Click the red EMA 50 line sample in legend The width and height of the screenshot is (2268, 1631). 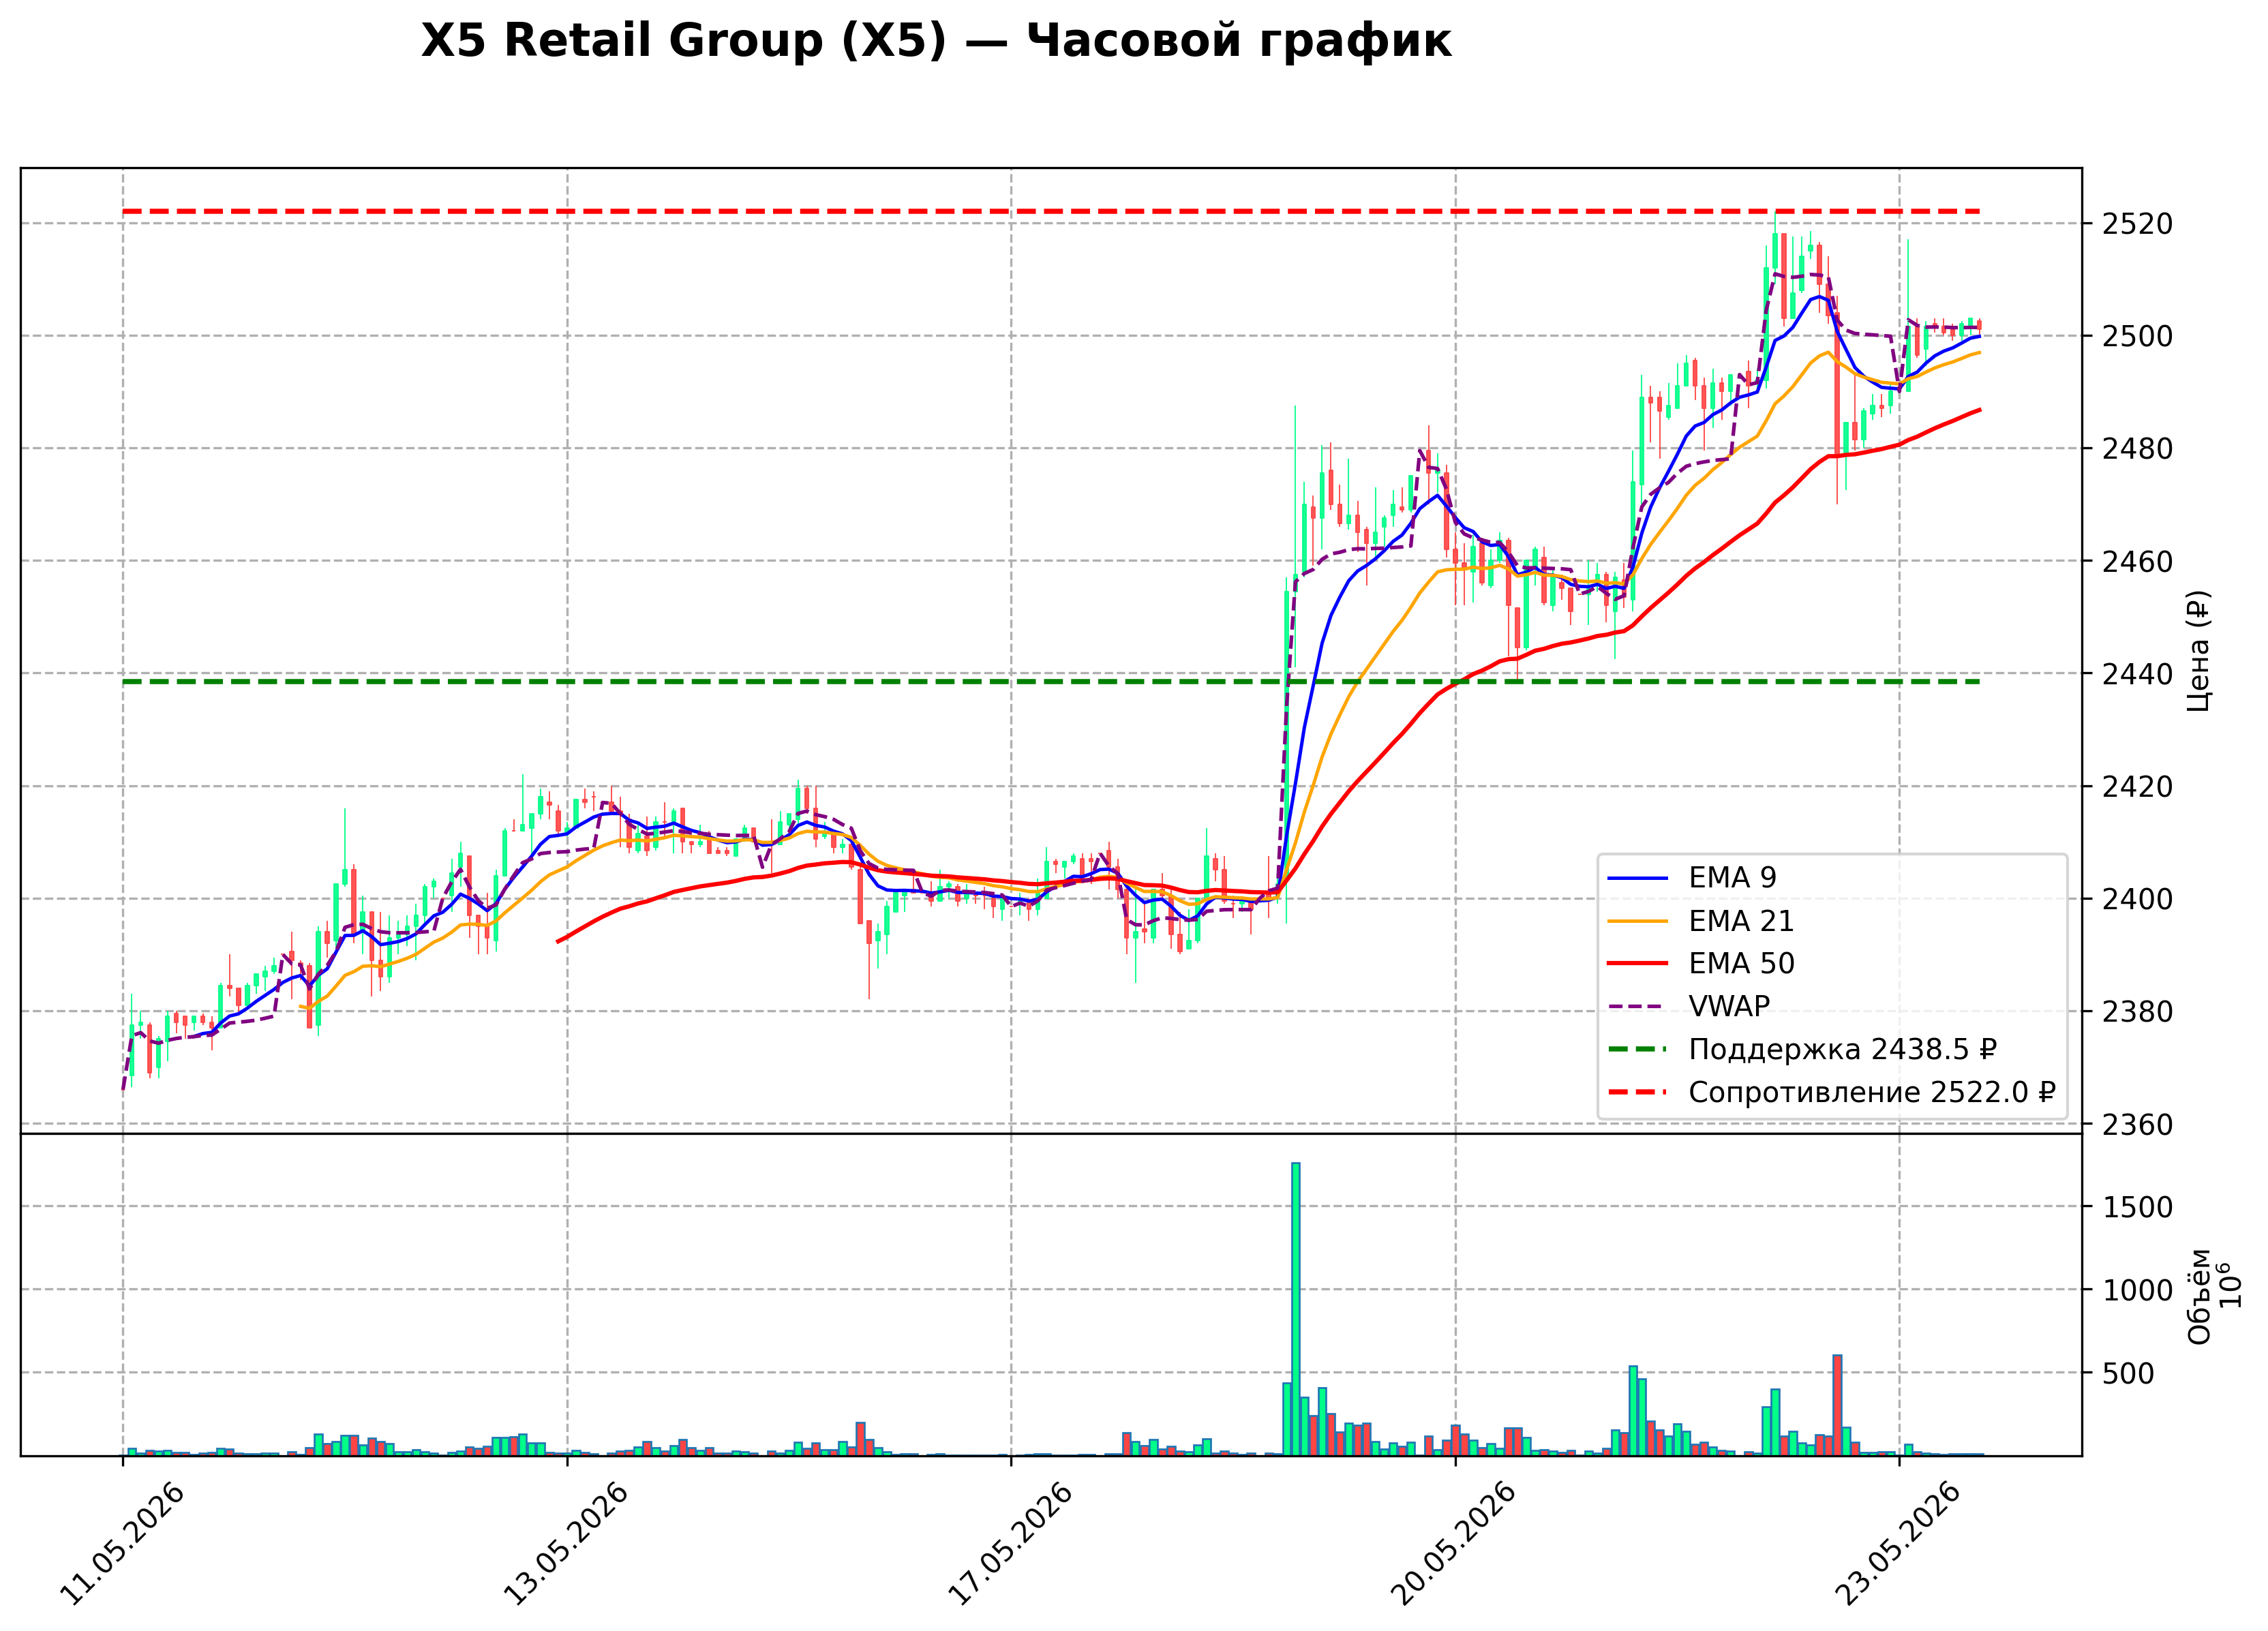pyautogui.click(x=1638, y=963)
